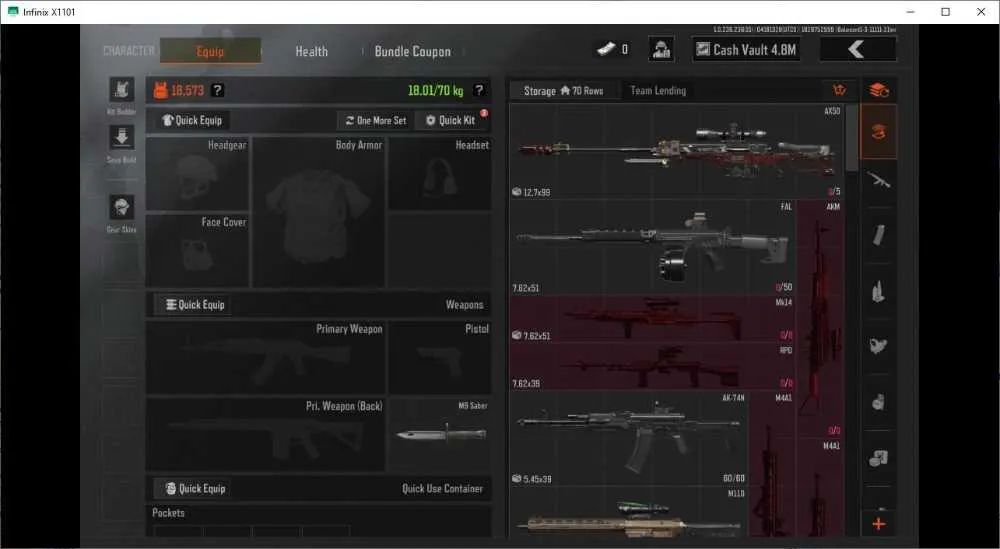This screenshot has height=549, width=1000.
Task: Open the Kit Builder icon
Action: (x=121, y=90)
